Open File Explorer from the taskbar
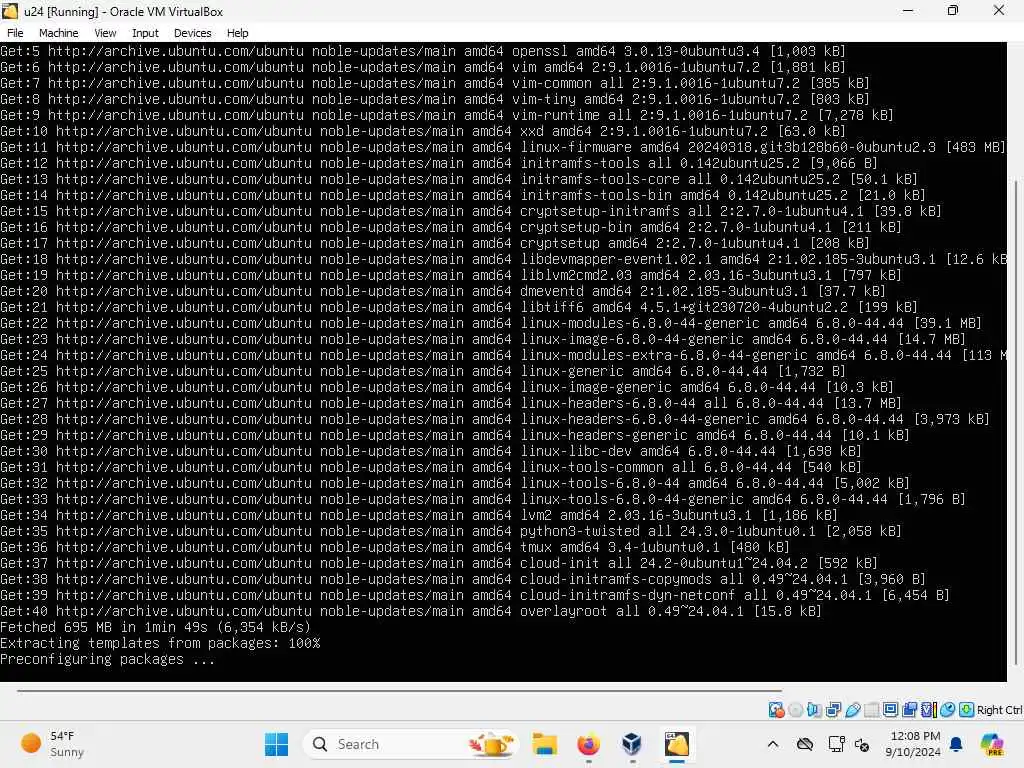Viewport: 1024px width, 768px height. [544, 744]
